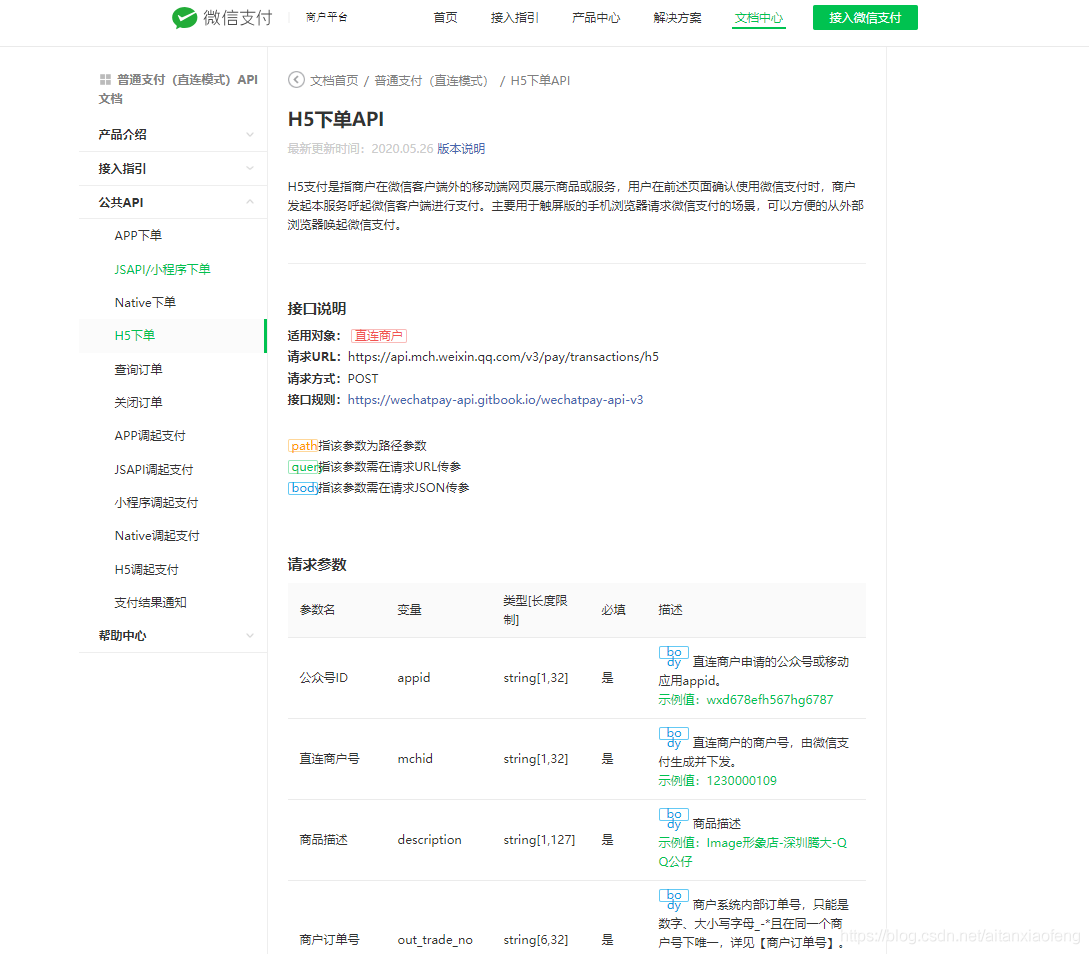Open the 版本说明 link
The height and width of the screenshot is (954, 1089).
coord(461,147)
